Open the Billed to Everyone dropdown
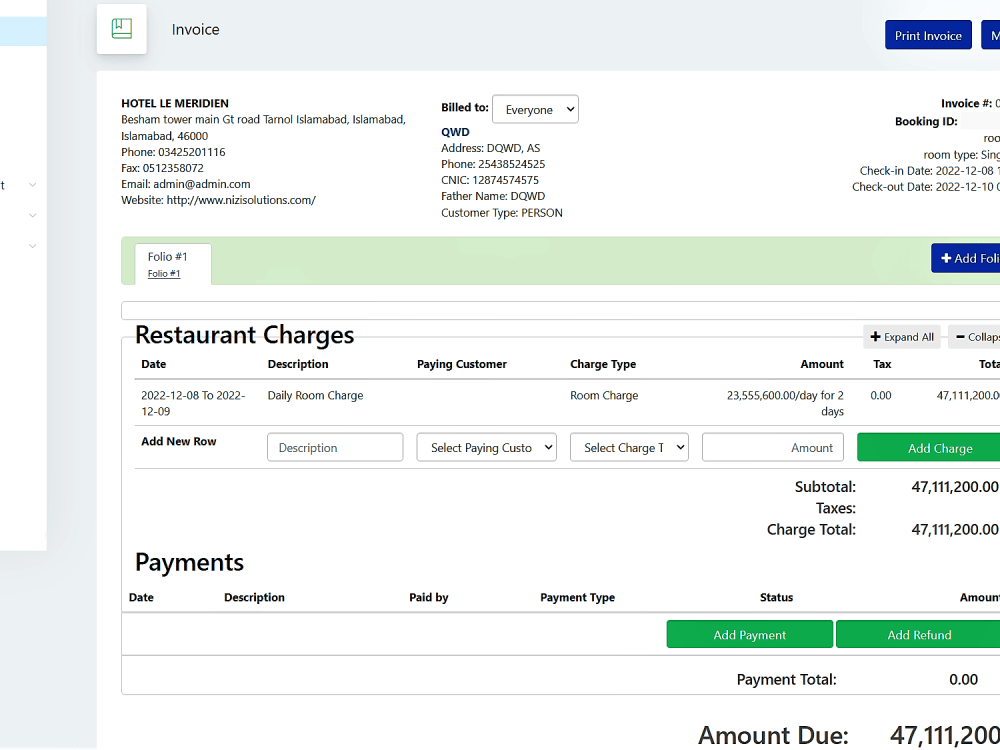The image size is (1000, 750). pyautogui.click(x=535, y=110)
